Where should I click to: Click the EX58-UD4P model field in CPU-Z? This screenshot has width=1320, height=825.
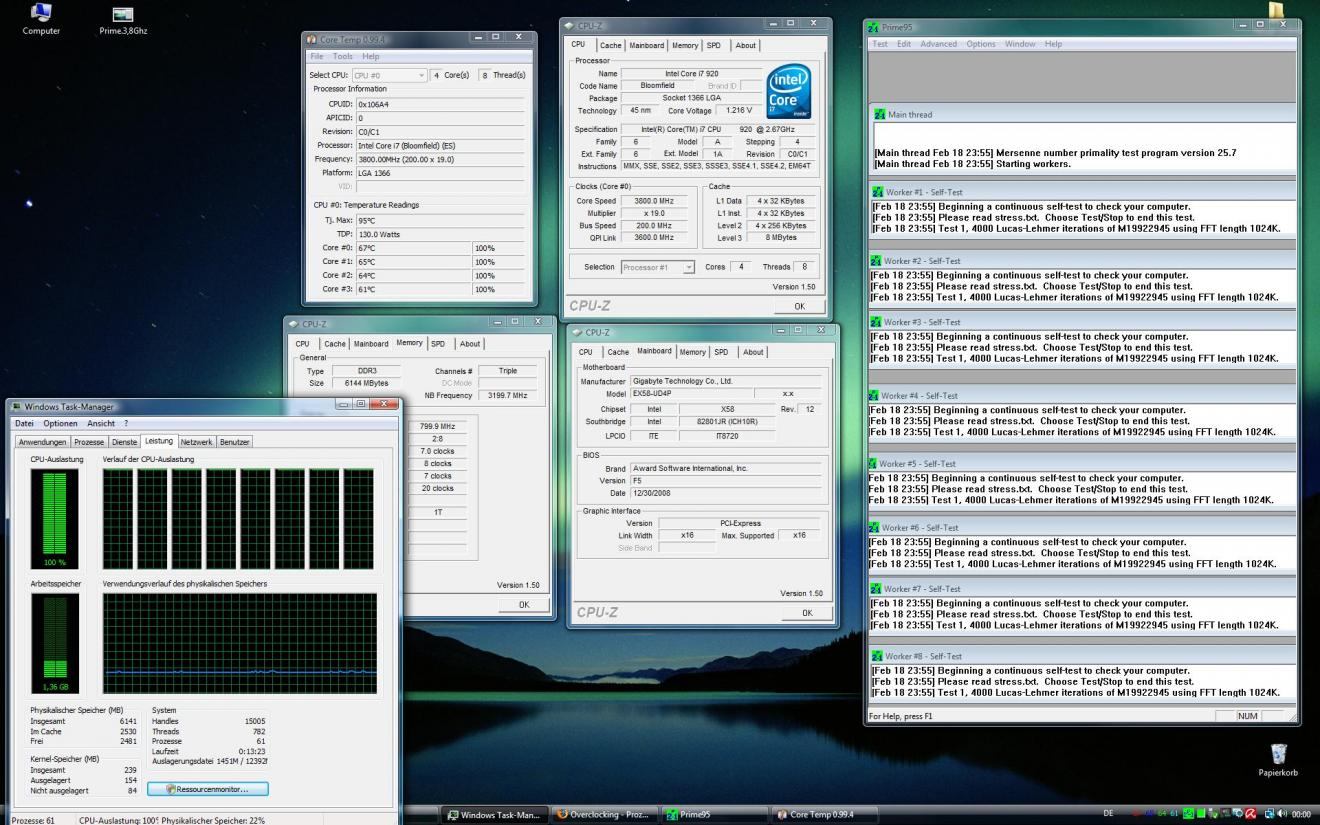(691, 394)
